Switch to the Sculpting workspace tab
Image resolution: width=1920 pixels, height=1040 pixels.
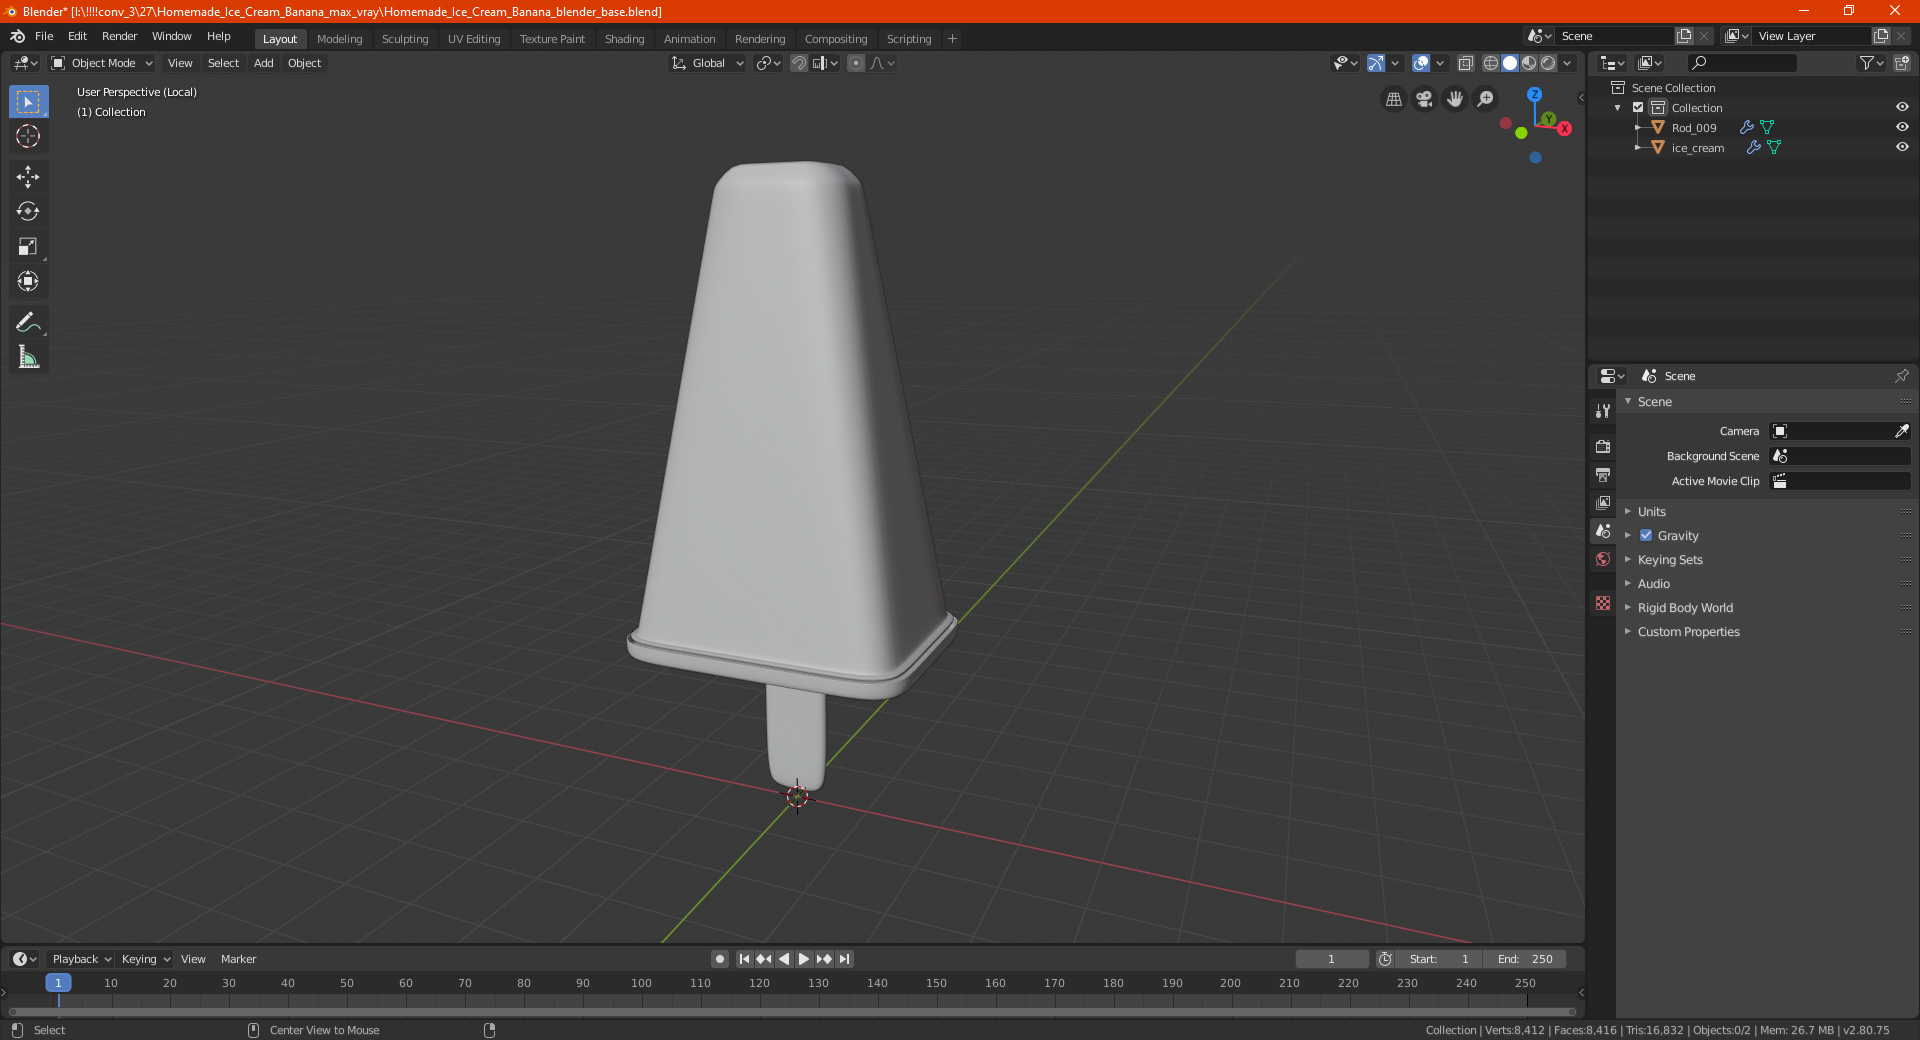pos(404,39)
